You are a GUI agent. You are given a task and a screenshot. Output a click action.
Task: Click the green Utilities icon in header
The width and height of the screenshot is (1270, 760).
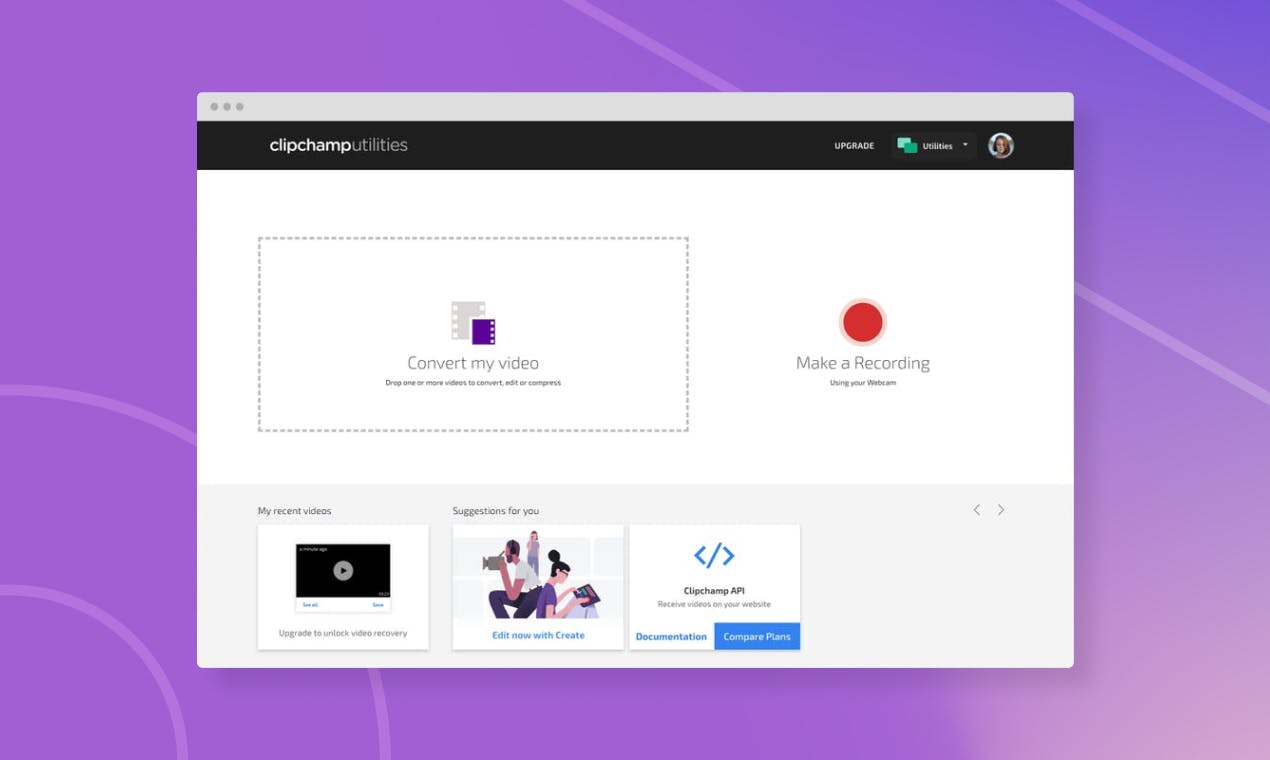pyautogui.click(x=907, y=146)
